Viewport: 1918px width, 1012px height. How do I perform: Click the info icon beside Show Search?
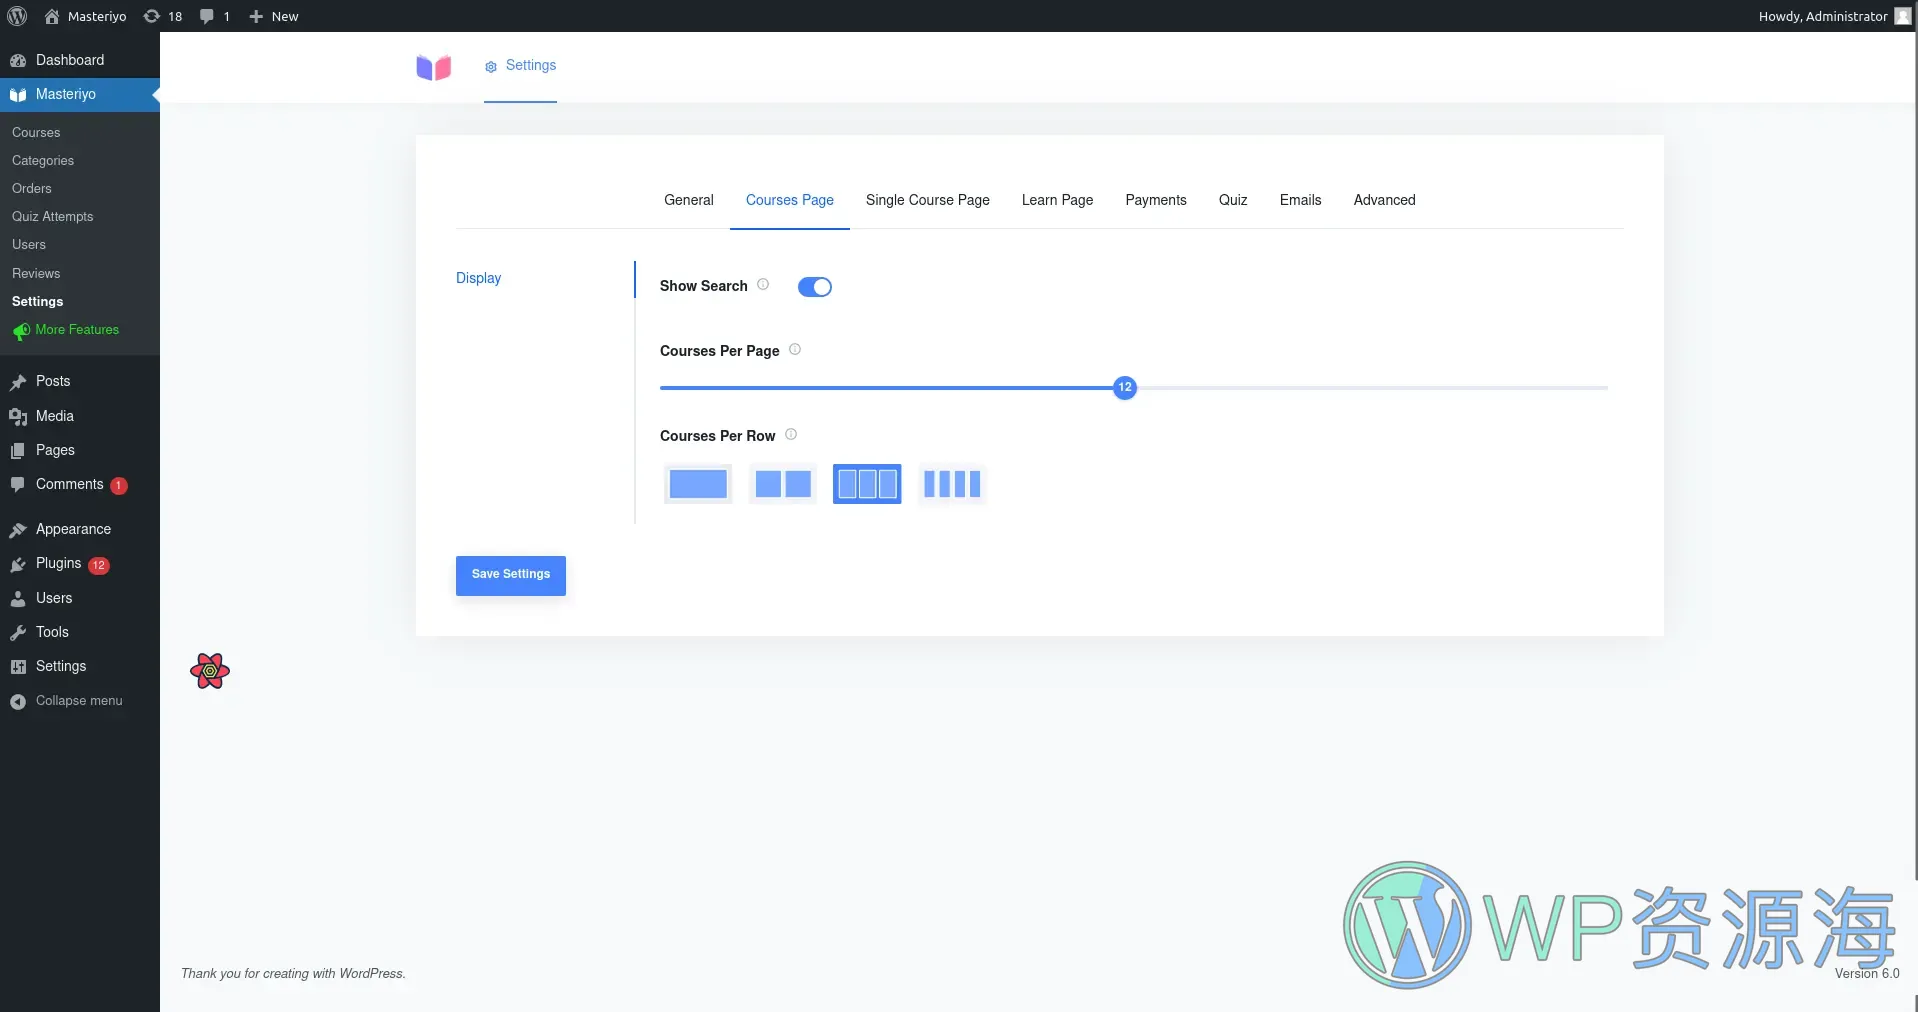coord(763,285)
